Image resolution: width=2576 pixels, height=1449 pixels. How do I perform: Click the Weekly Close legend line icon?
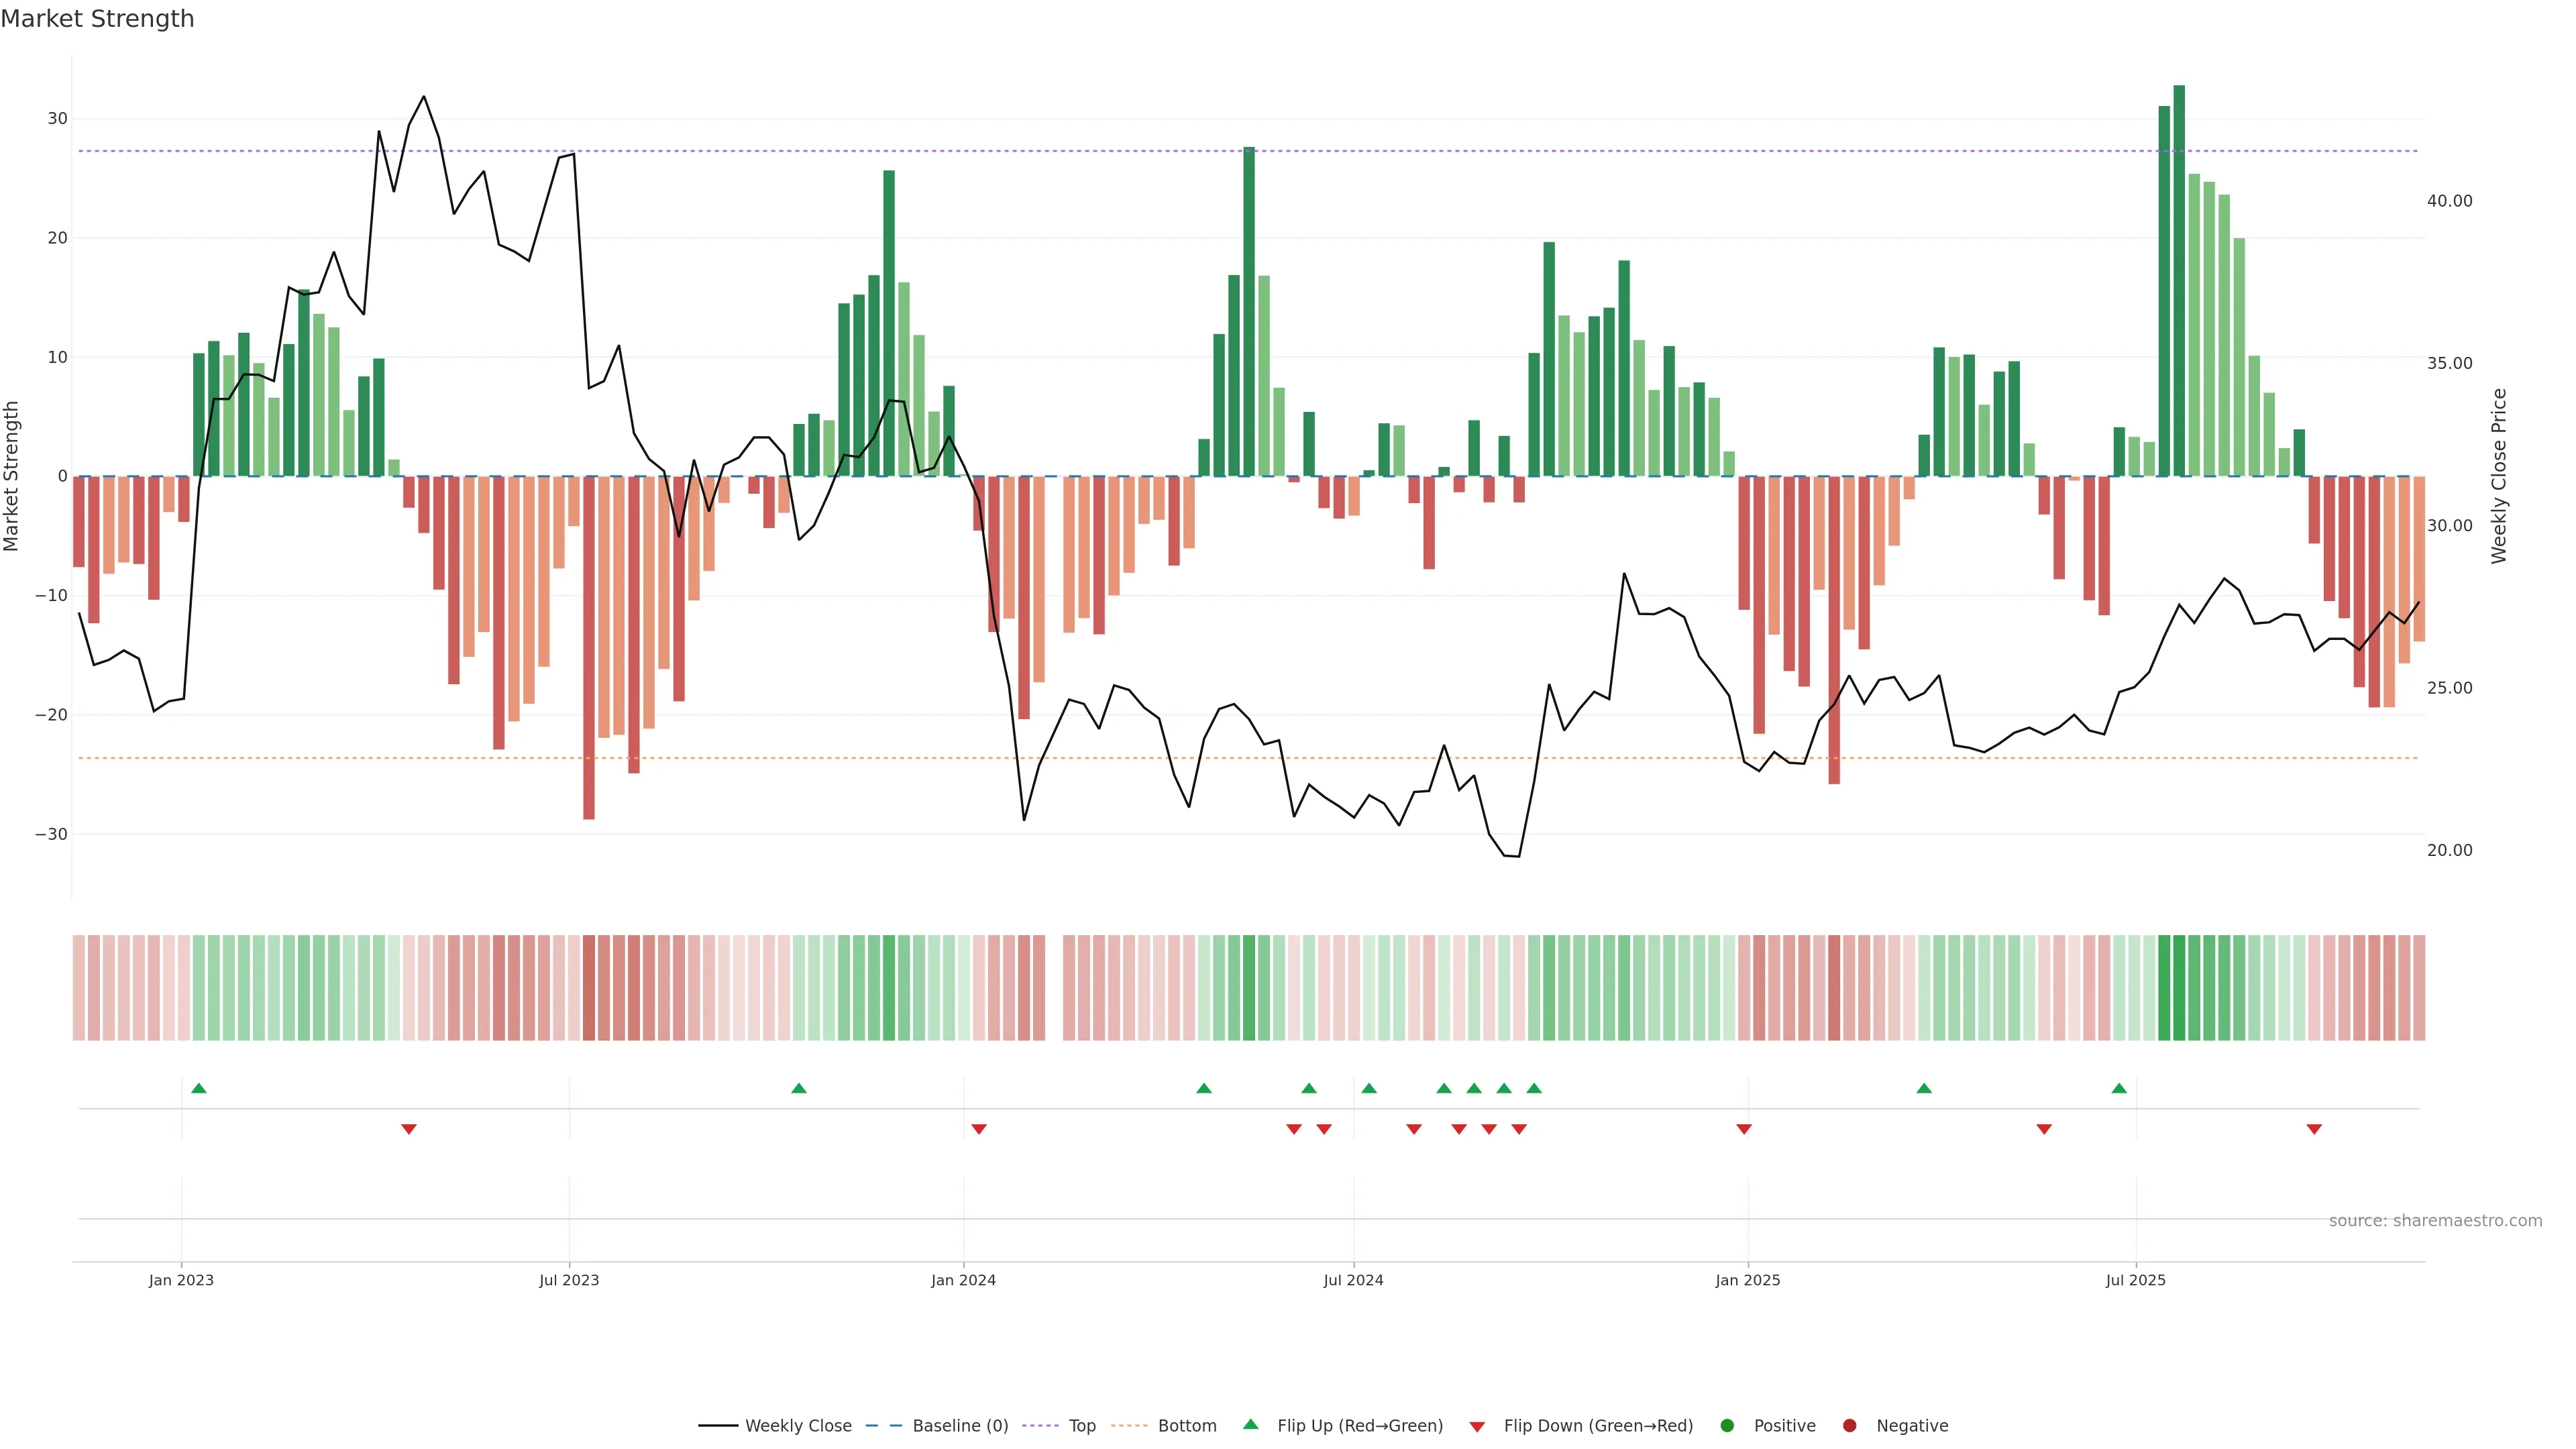click(x=718, y=1426)
